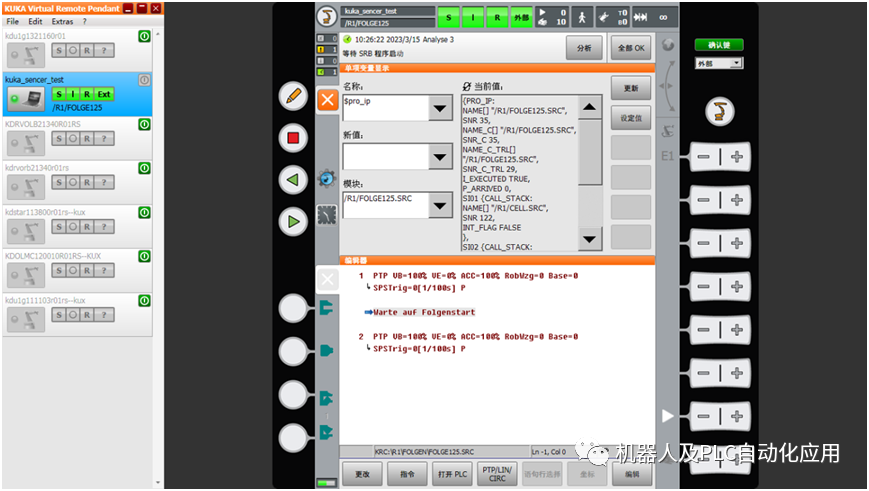Viewport: 869px width, 491px height.
Task: Click the green Start forward key
Action: coord(293,222)
